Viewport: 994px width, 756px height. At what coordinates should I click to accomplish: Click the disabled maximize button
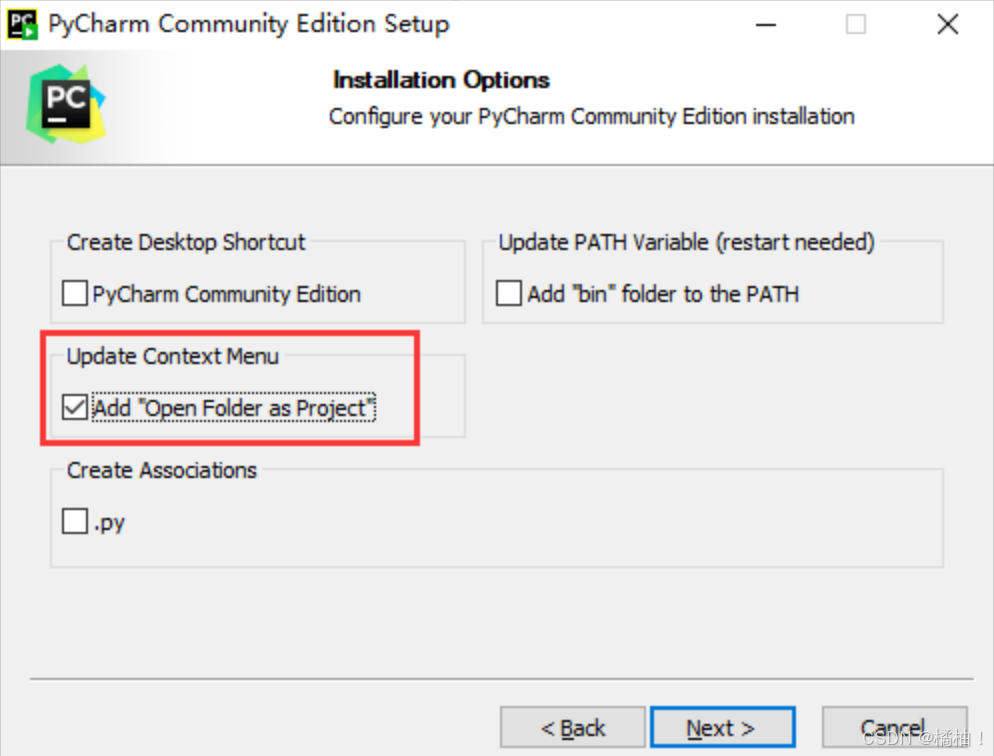[x=856, y=25]
